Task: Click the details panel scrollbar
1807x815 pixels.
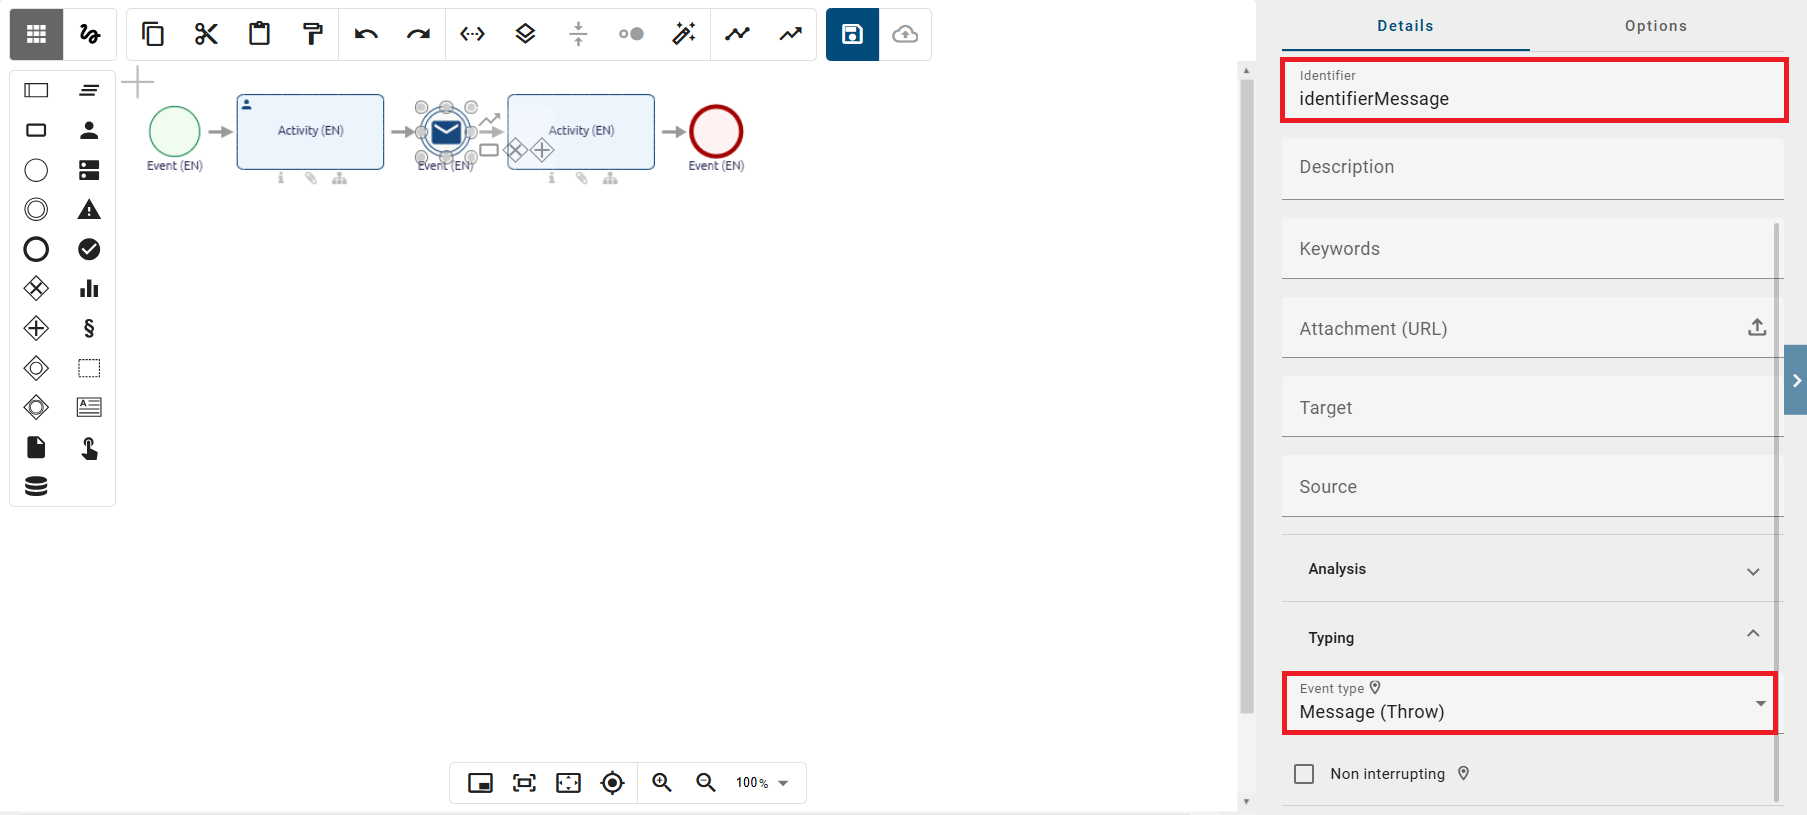Action: [1777, 510]
